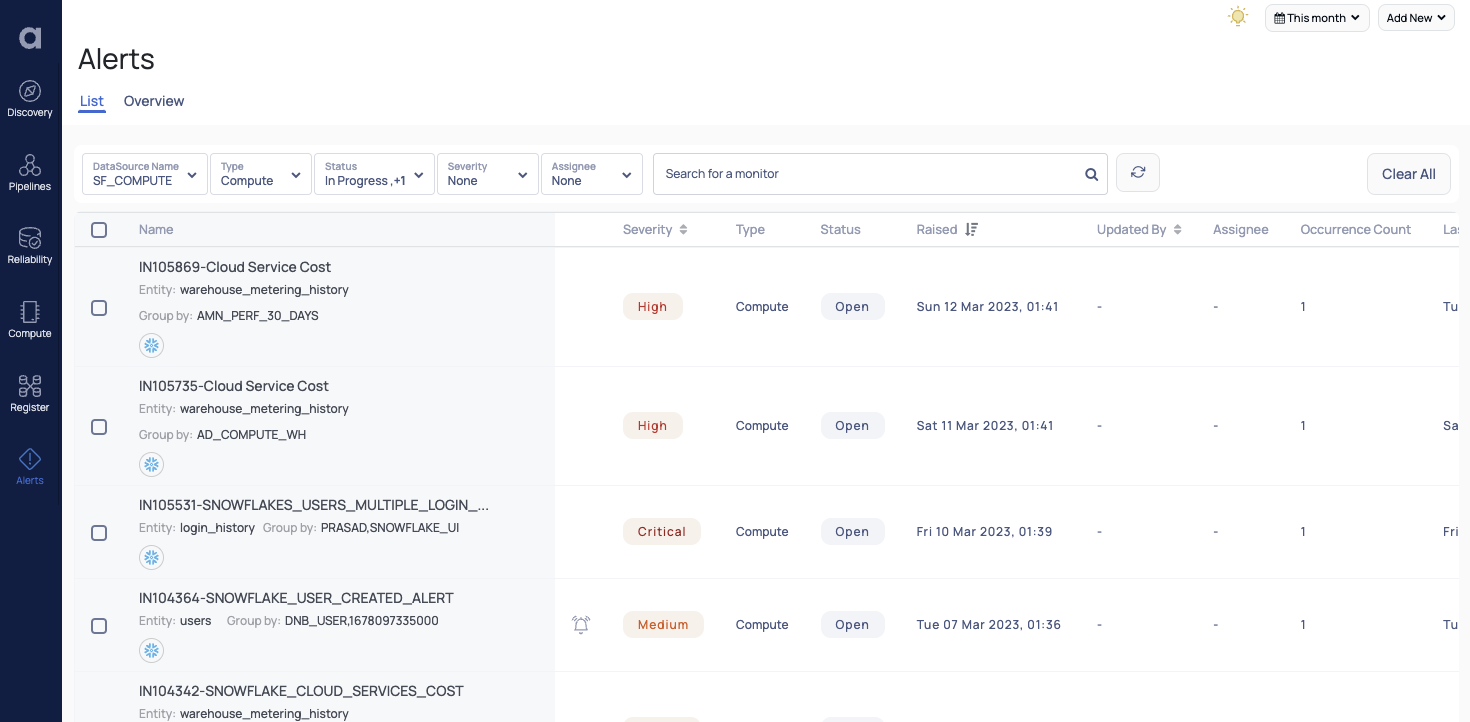Open the Compute section from sidebar
1470x722 pixels.
click(x=30, y=318)
